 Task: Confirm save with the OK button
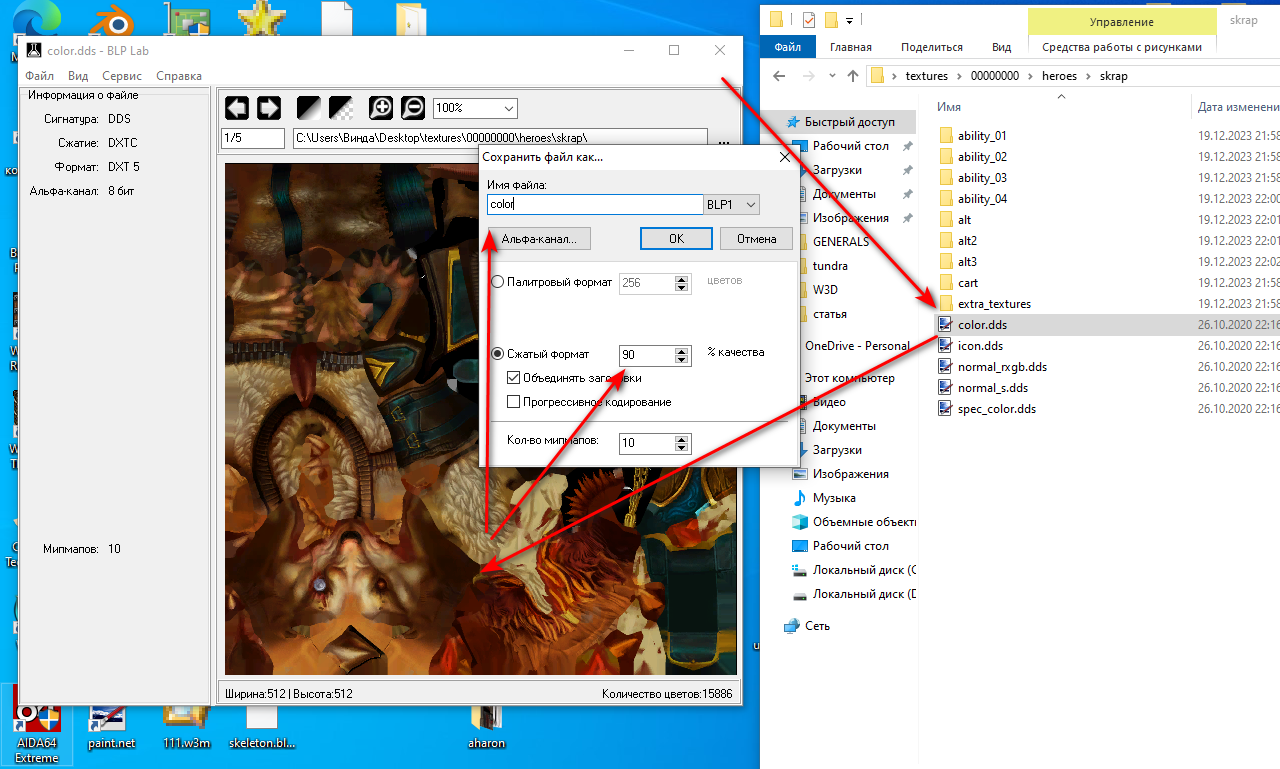coord(676,239)
